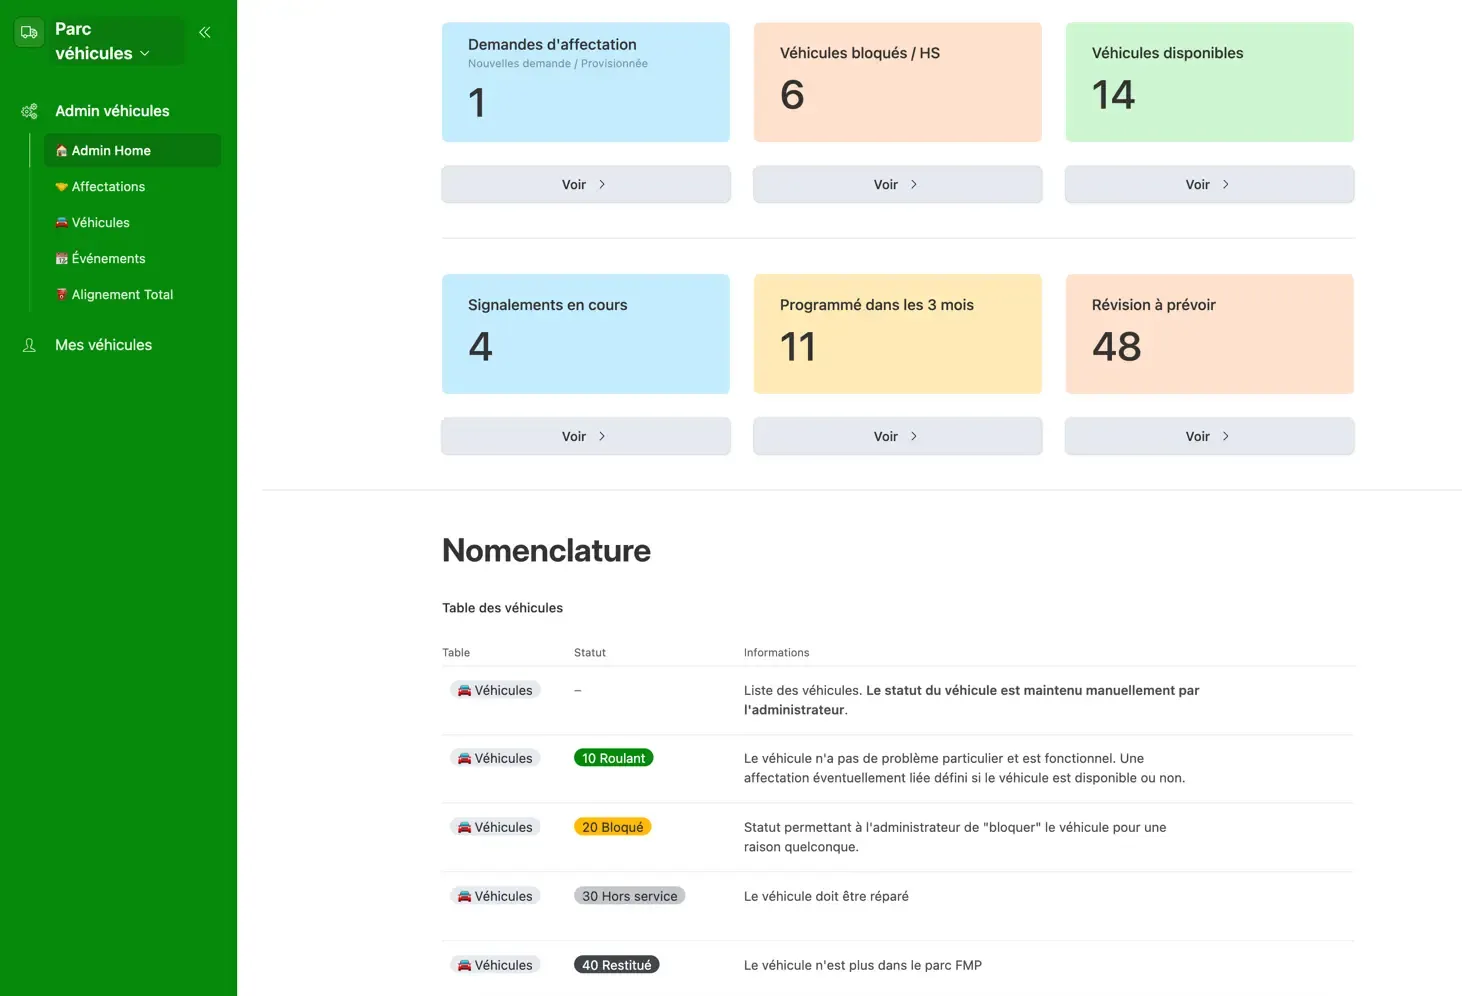Click Véhicules tag in 30 Hors service row
The height and width of the screenshot is (996, 1462).
pyautogui.click(x=495, y=896)
